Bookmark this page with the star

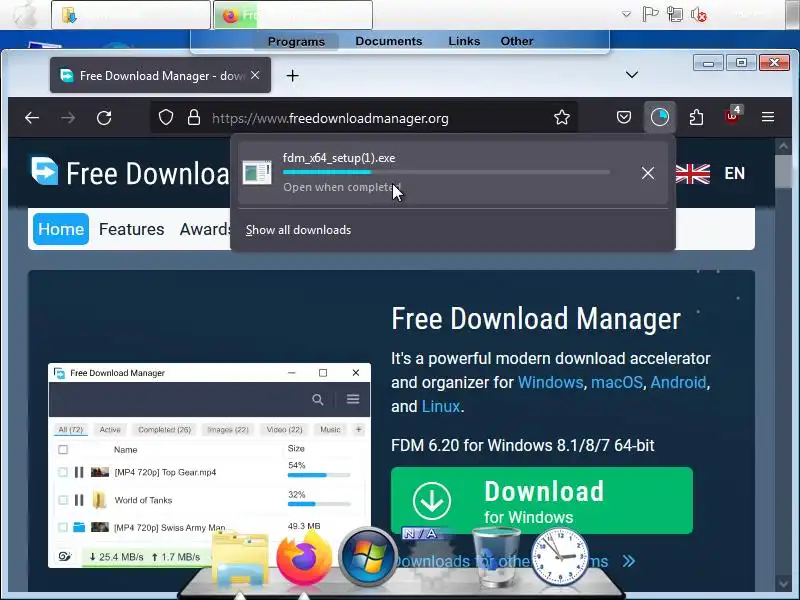[562, 118]
